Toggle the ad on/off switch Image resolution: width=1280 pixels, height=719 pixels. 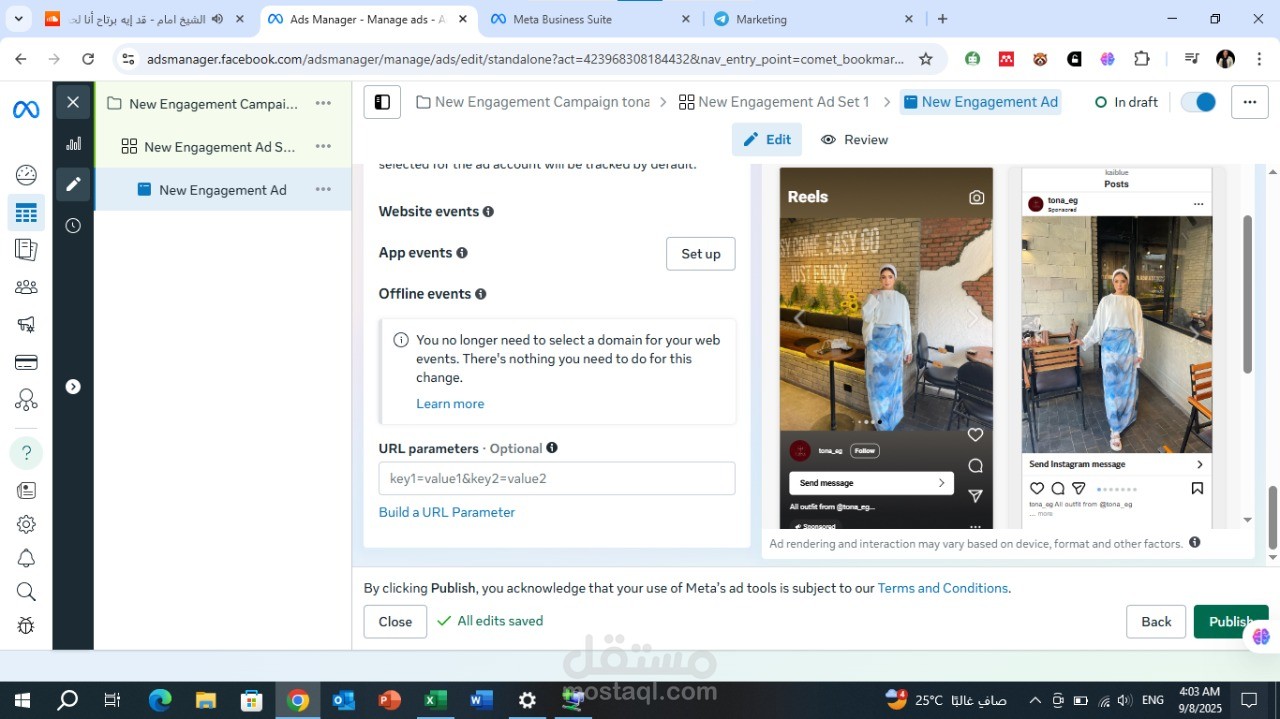click(1198, 102)
